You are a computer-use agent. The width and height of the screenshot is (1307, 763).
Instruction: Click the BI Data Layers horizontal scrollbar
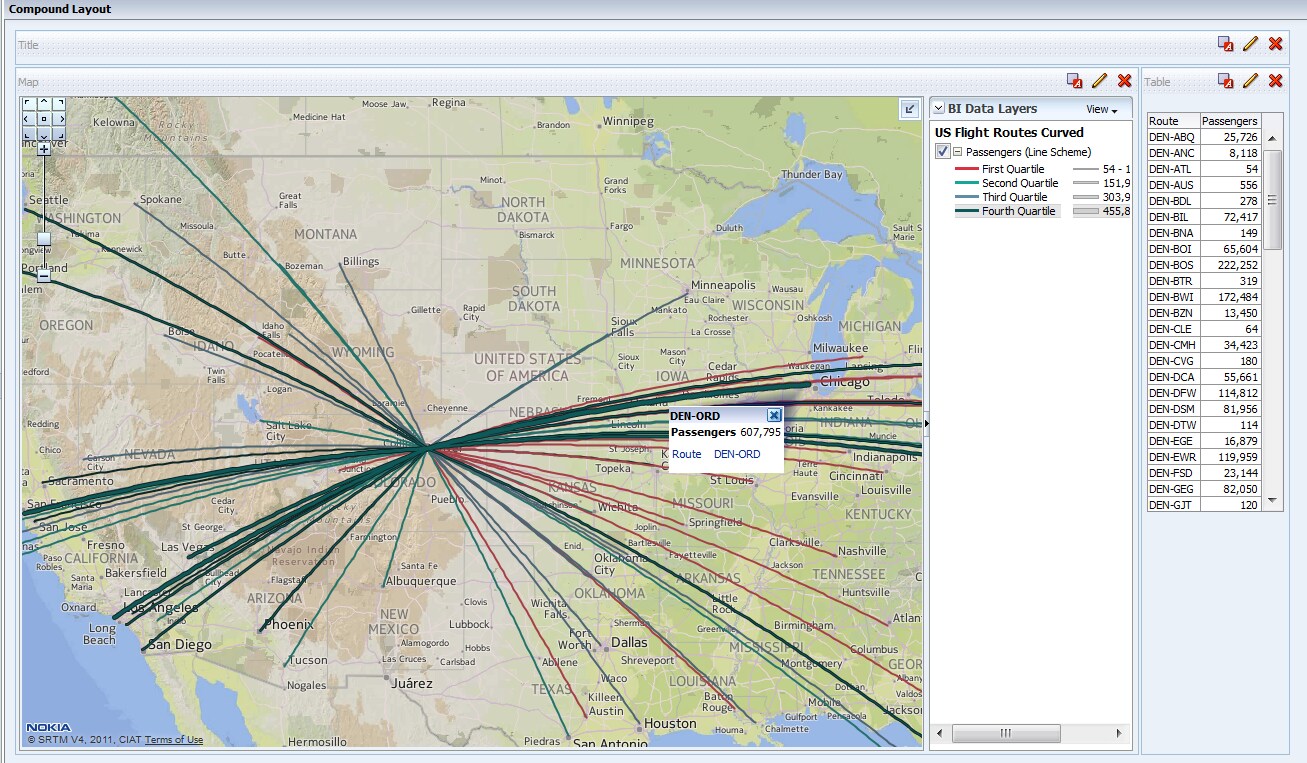[x=1006, y=734]
